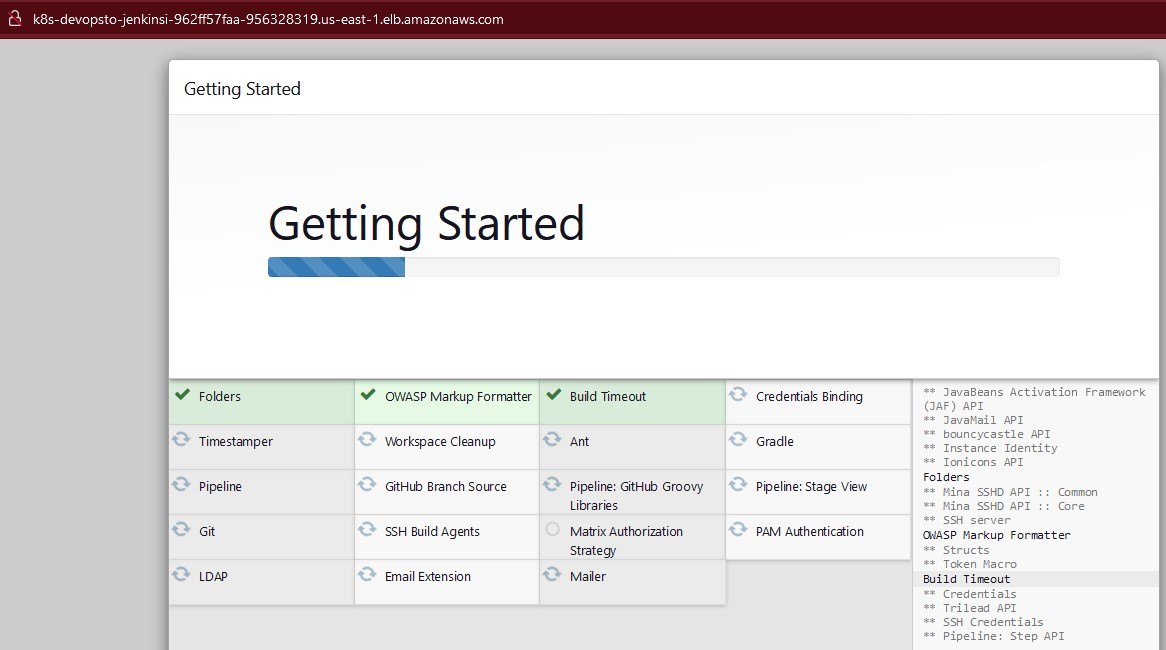
Task: Click the site security lock icon in address bar
Action: click(x=14, y=19)
